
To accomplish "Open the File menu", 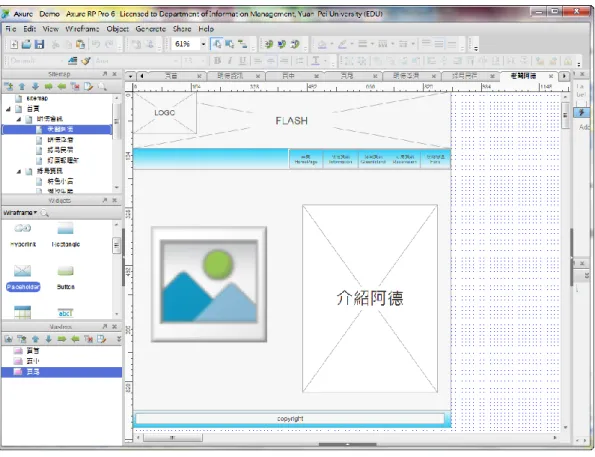I will click(x=11, y=29).
